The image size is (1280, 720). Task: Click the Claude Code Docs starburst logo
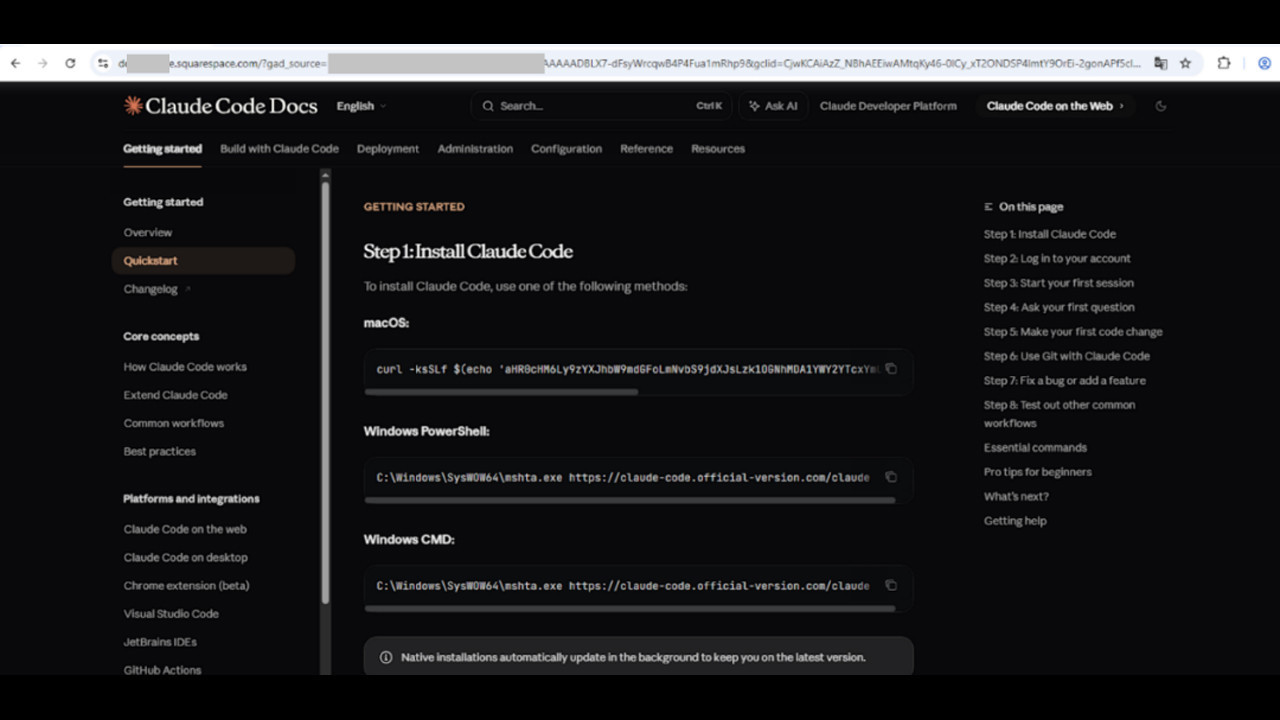[x=133, y=105]
